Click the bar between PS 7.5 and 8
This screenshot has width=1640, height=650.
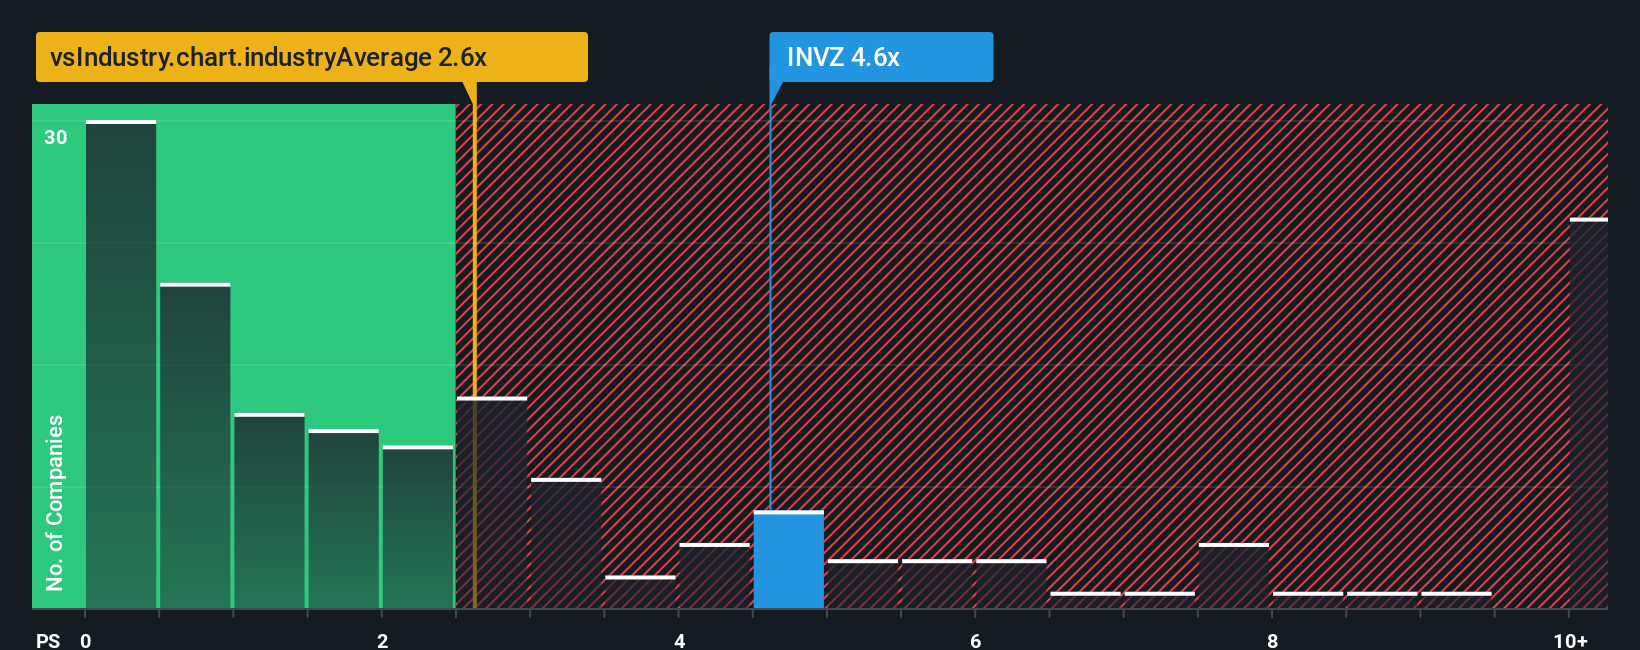click(1234, 576)
